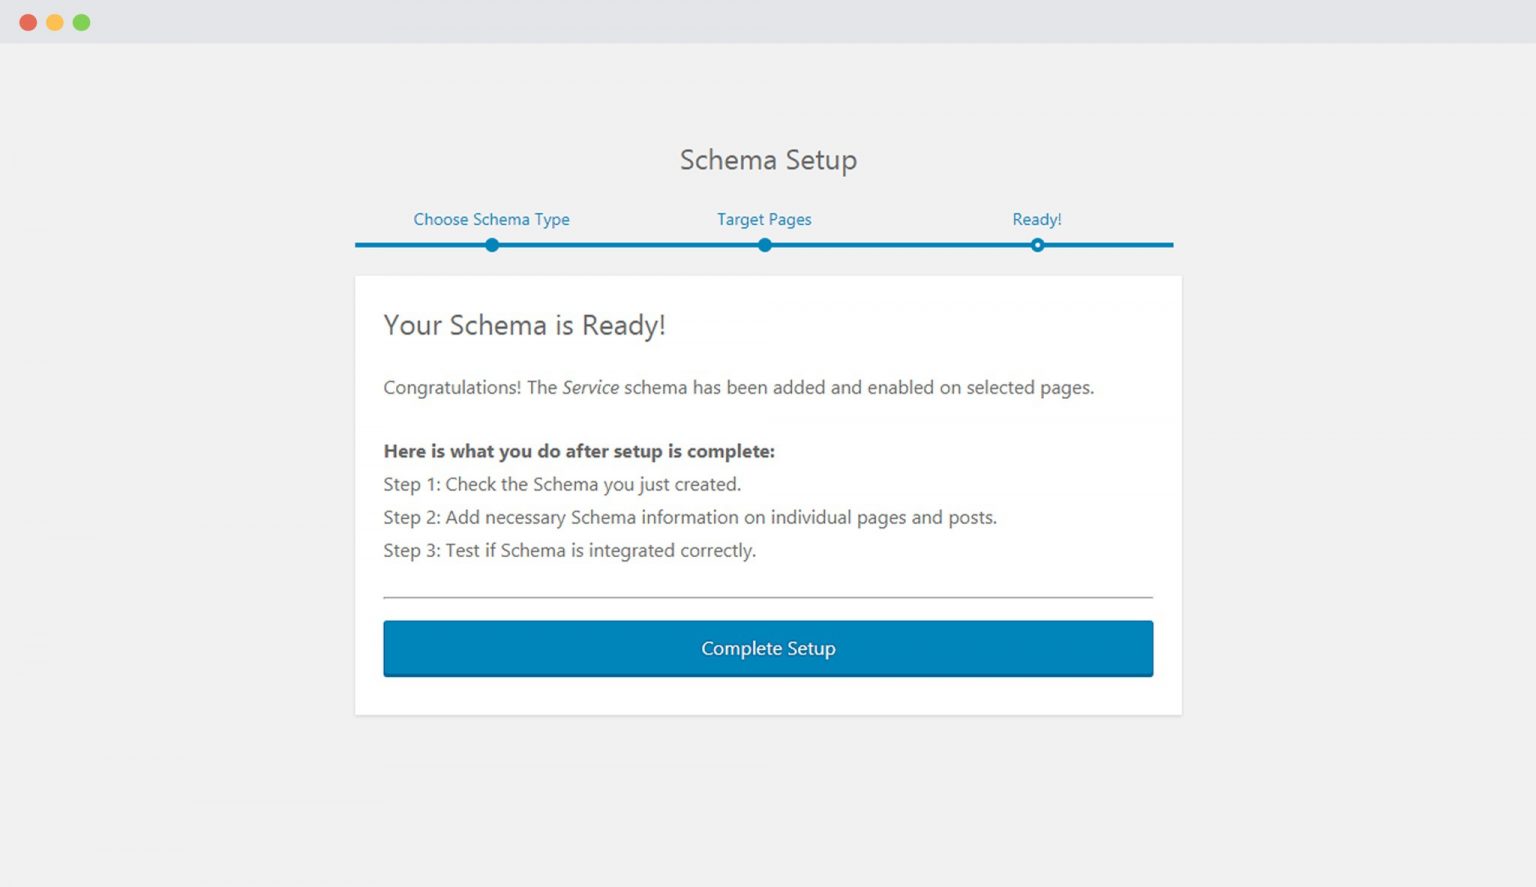Screen dimensions: 1536x887
Task: Click the blue progress bar line
Action: pyautogui.click(x=650, y=244)
